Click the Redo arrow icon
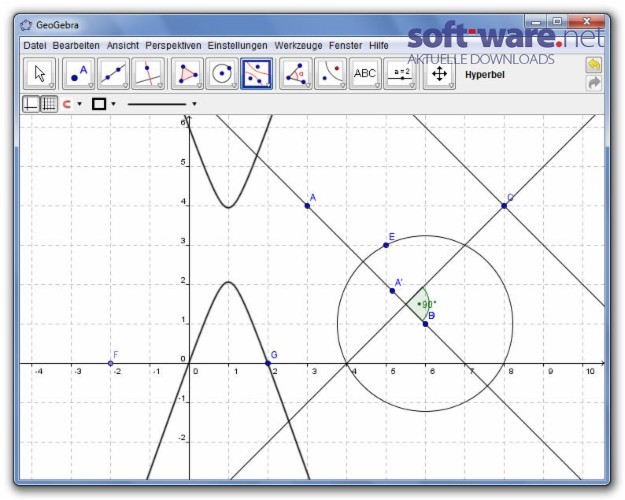The height and width of the screenshot is (500, 625). (594, 83)
